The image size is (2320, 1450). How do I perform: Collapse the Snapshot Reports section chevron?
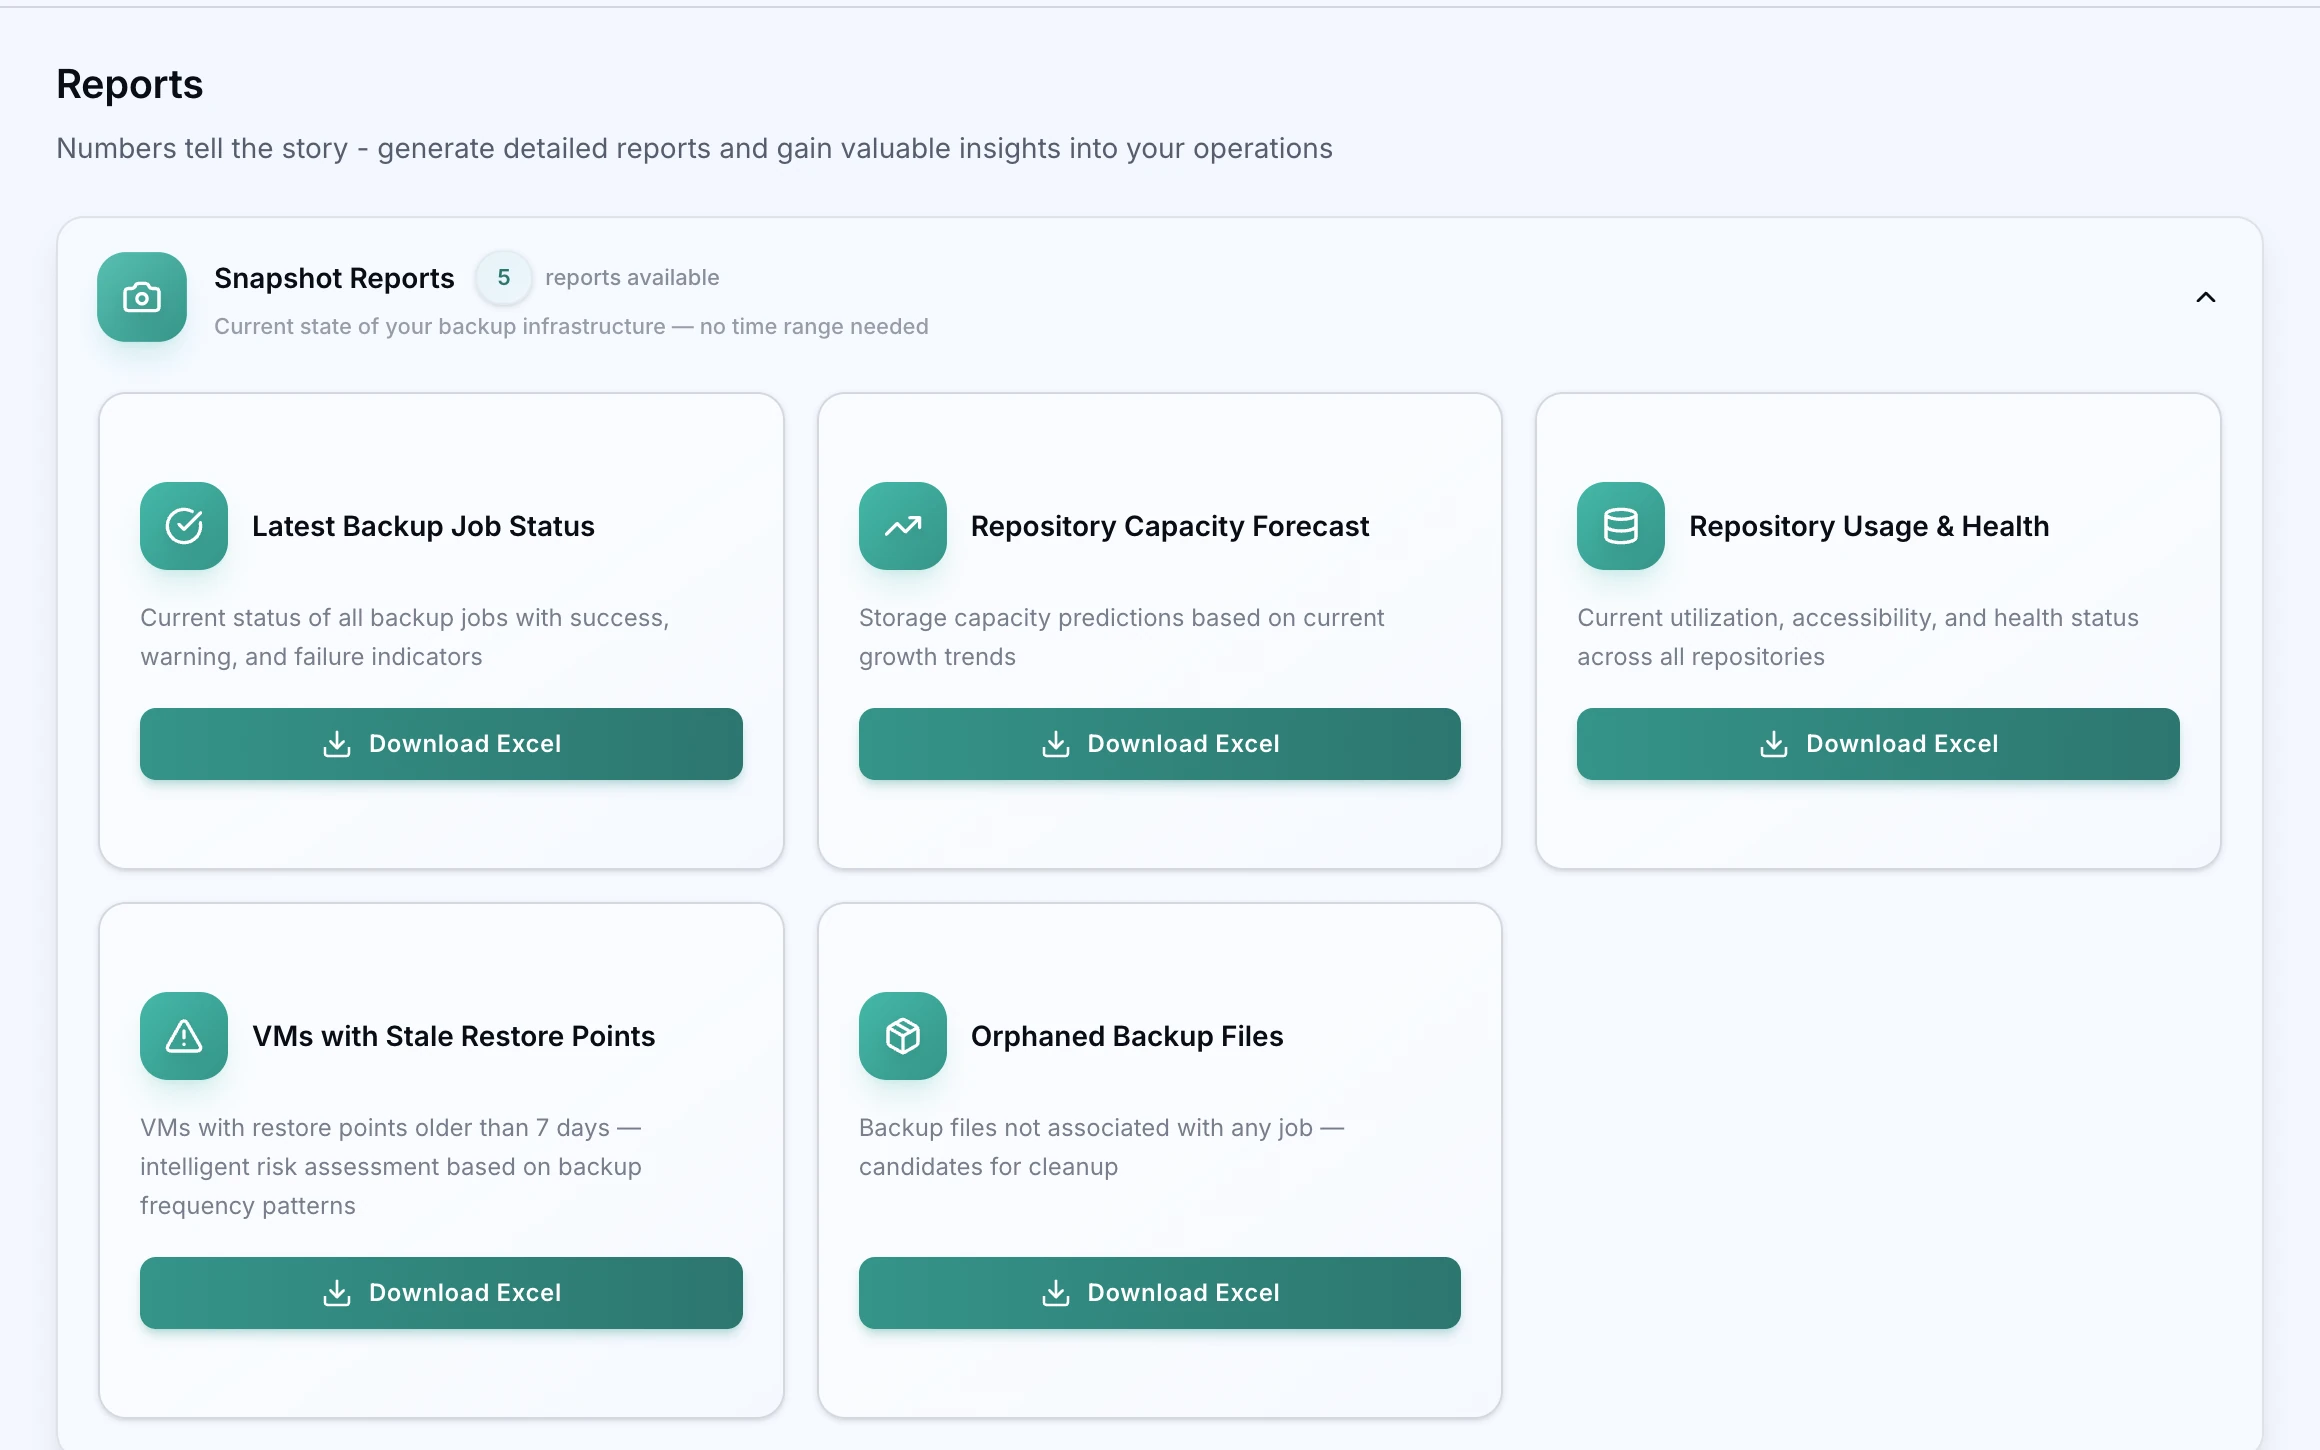click(x=2205, y=297)
